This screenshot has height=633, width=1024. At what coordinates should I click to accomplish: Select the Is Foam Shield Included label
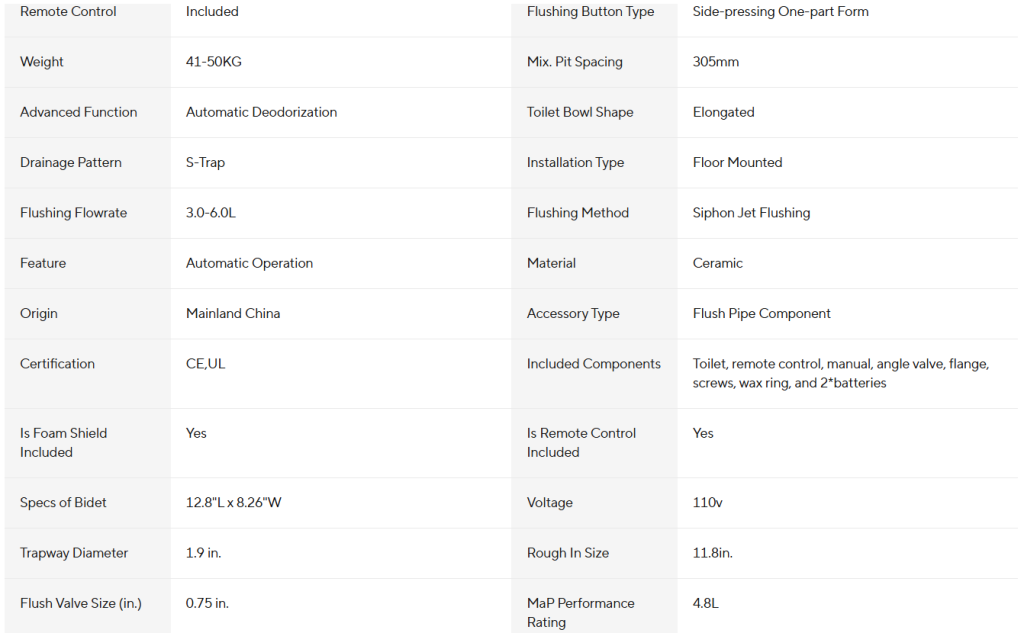63,442
